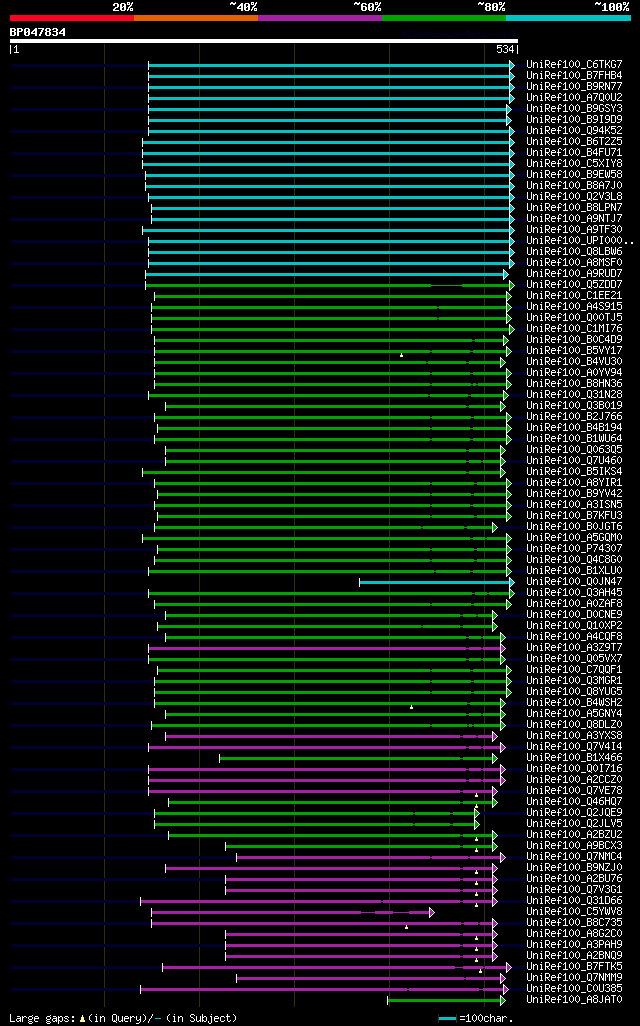
Task: Click the cyan ~100% identity legend segment
Action: (x=568, y=18)
